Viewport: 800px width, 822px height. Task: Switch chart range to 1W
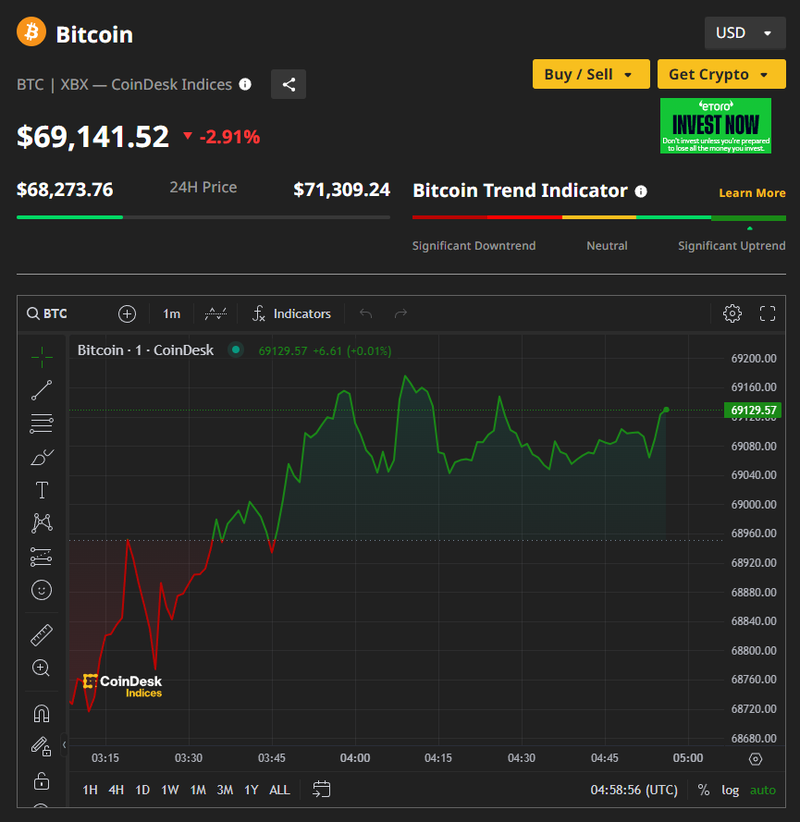click(170, 790)
